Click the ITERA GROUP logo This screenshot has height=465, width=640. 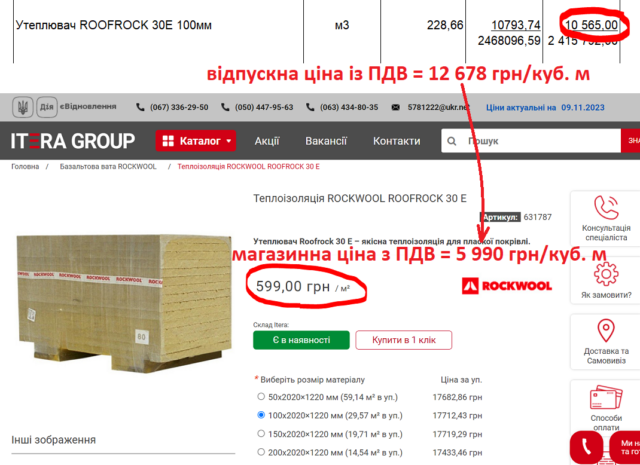click(x=73, y=141)
